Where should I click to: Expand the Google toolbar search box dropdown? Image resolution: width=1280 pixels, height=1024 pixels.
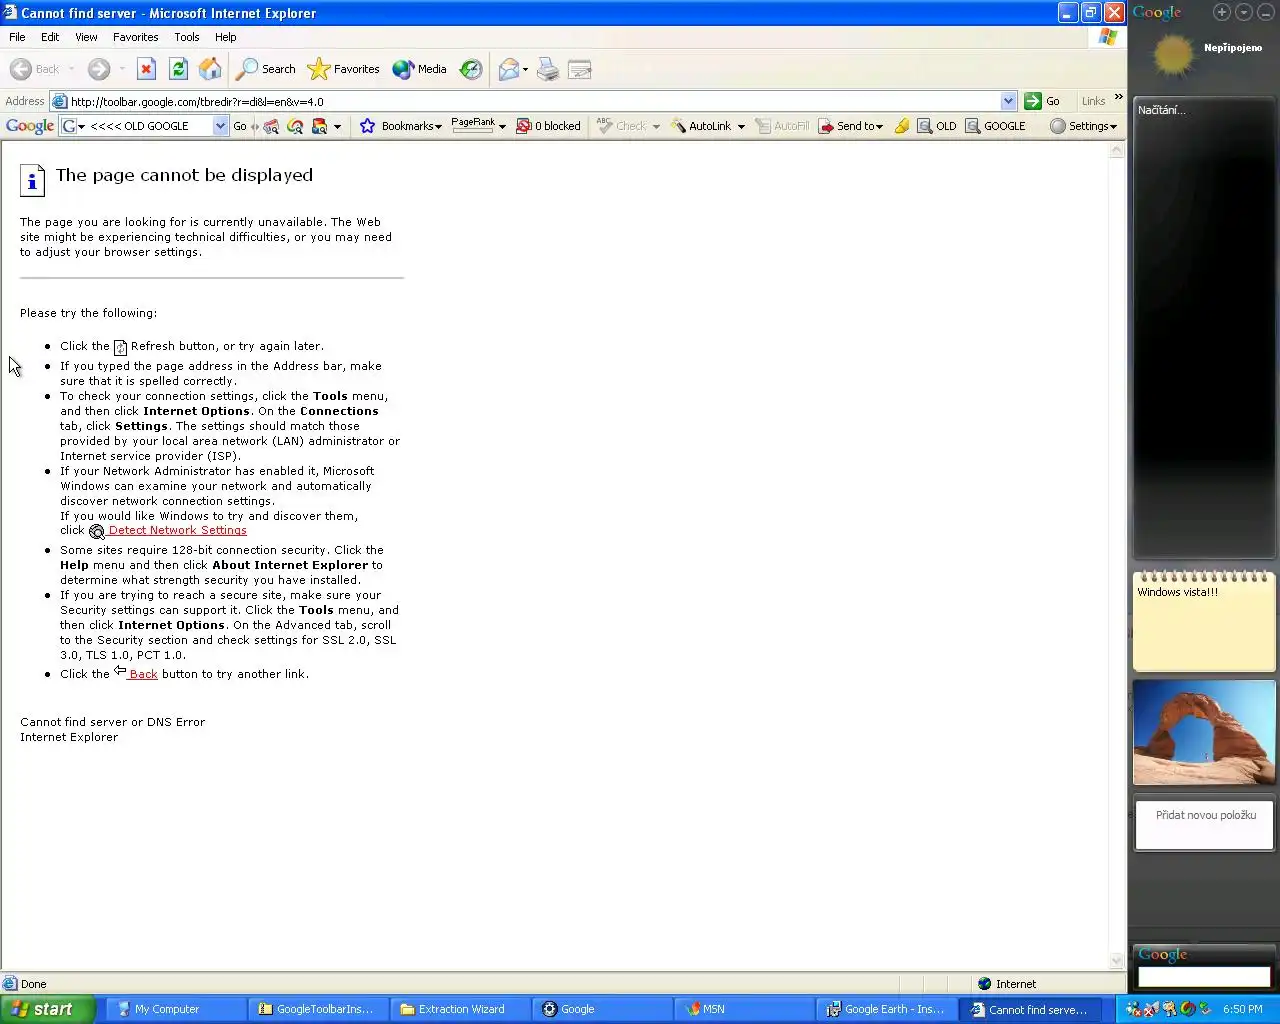221,126
